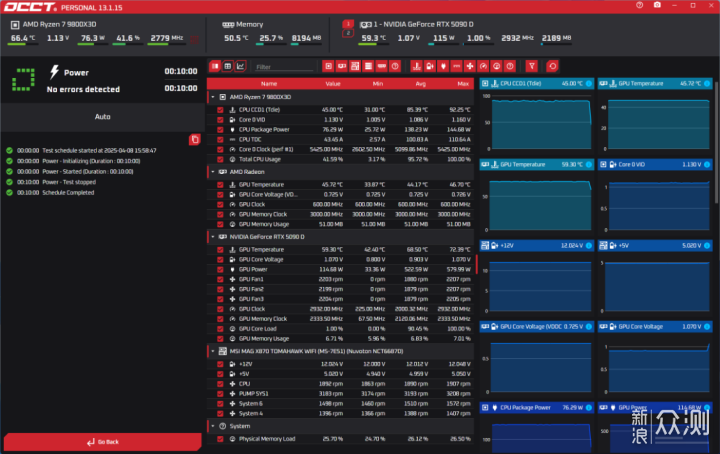Filter by other sensor types icon

tap(510, 67)
